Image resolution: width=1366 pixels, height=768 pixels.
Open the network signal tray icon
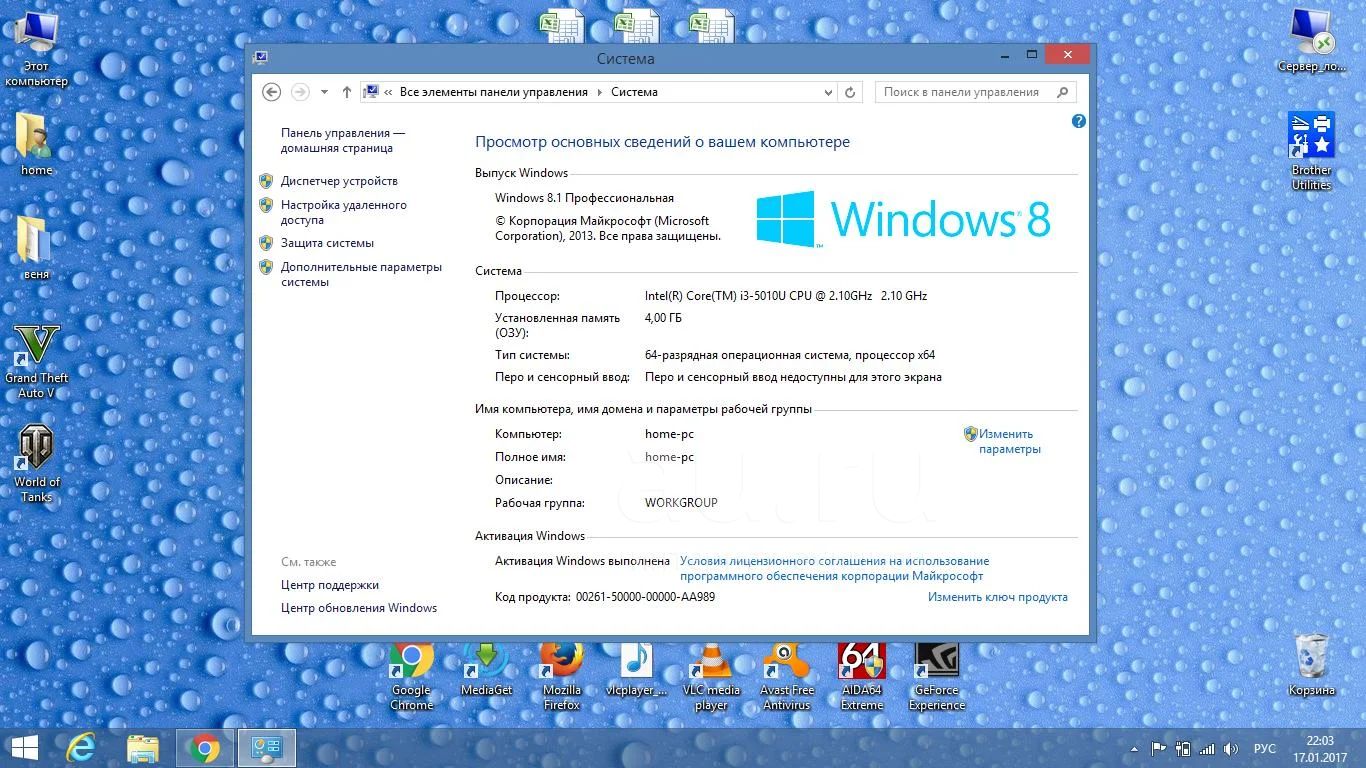pos(1207,749)
